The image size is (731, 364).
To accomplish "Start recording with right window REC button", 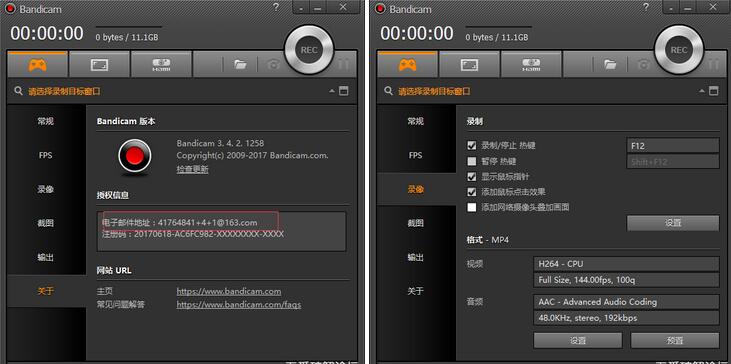I will (679, 50).
